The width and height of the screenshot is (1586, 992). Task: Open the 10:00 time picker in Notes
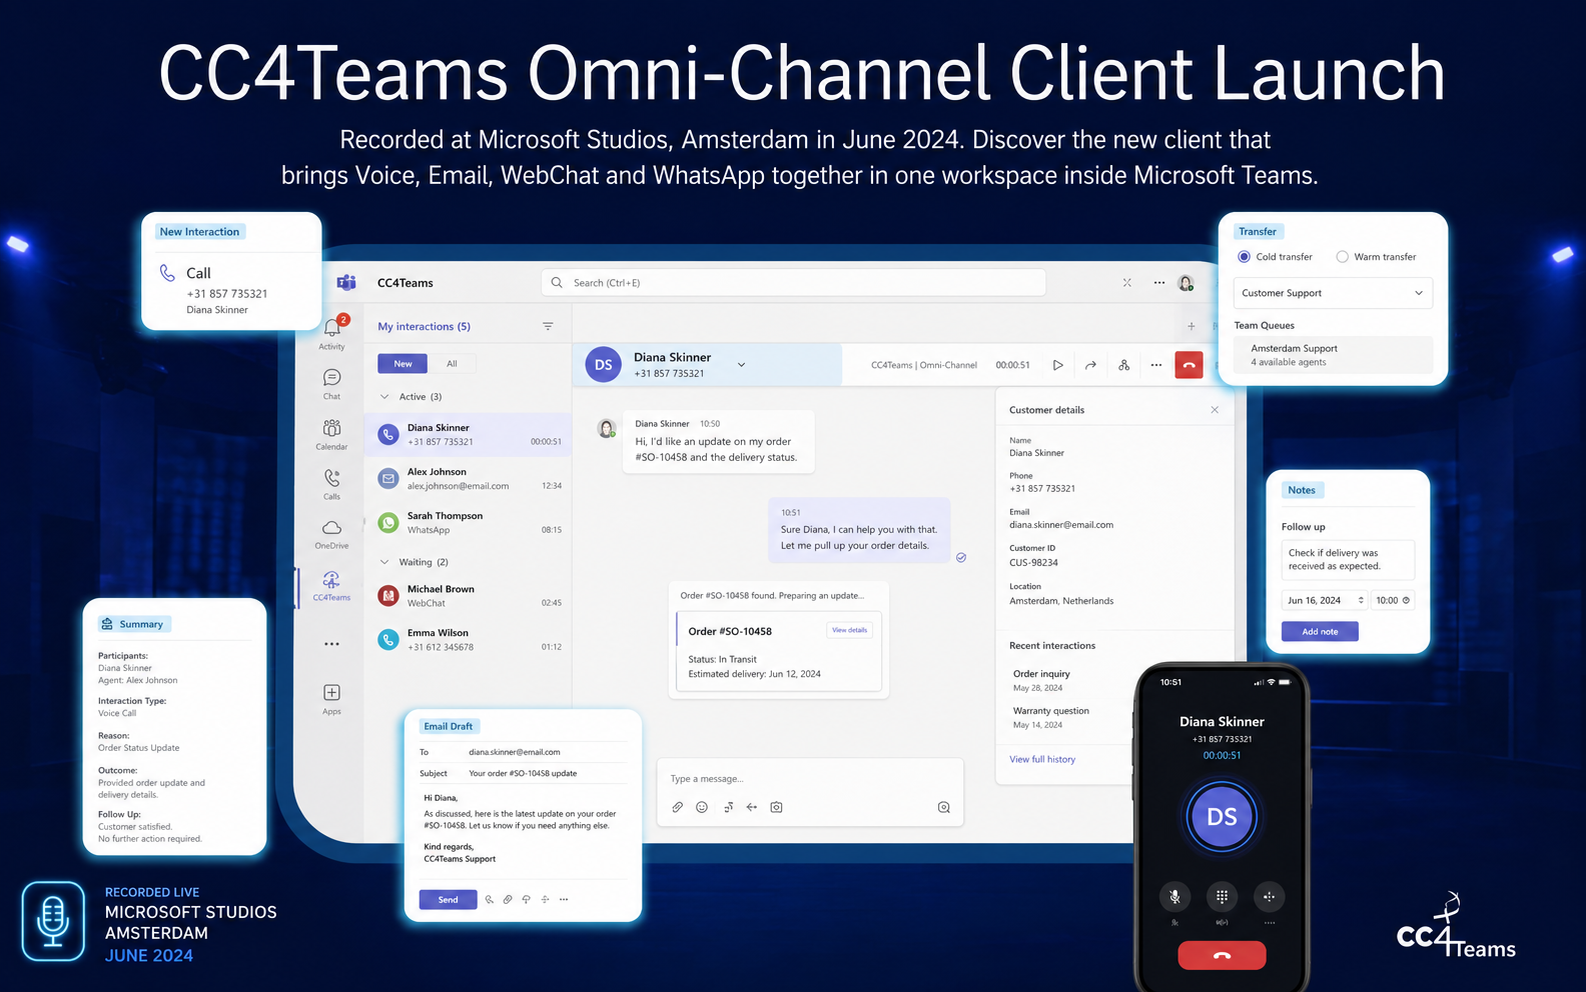(1392, 600)
